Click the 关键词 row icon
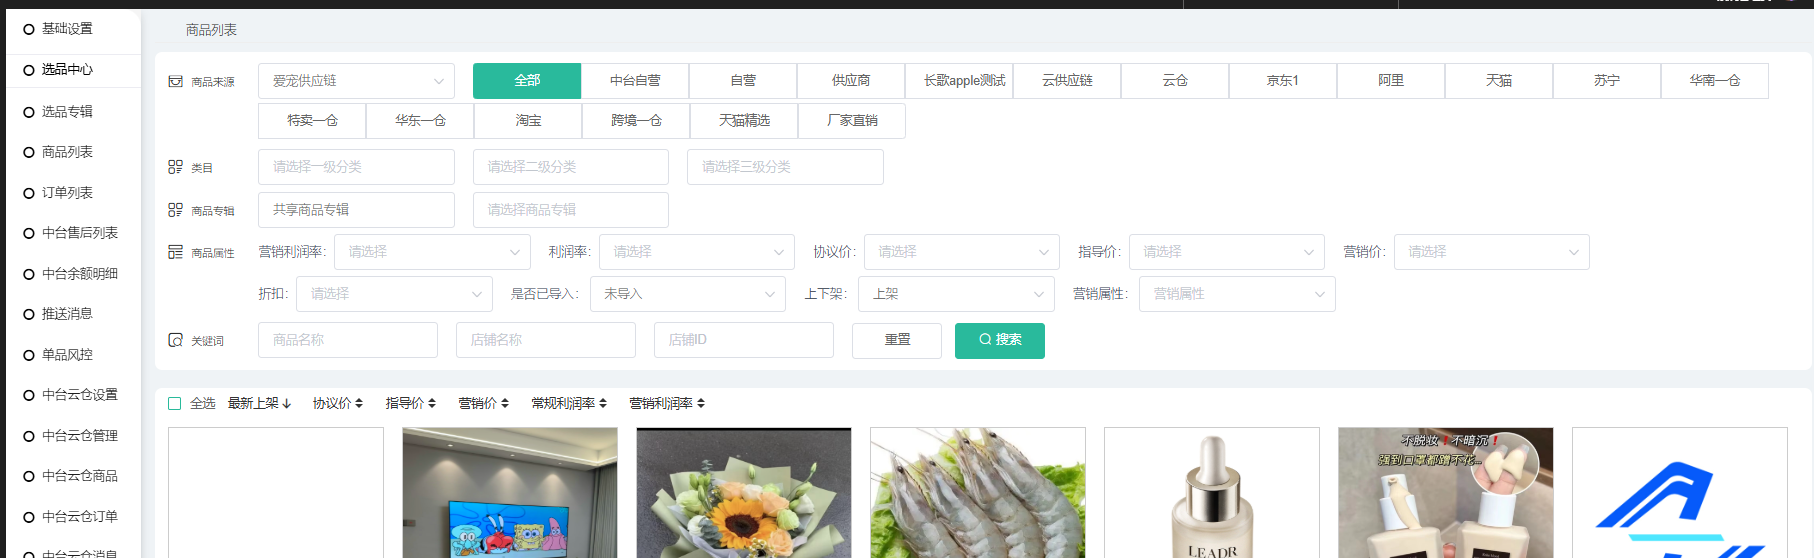This screenshot has width=1814, height=558. [176, 340]
